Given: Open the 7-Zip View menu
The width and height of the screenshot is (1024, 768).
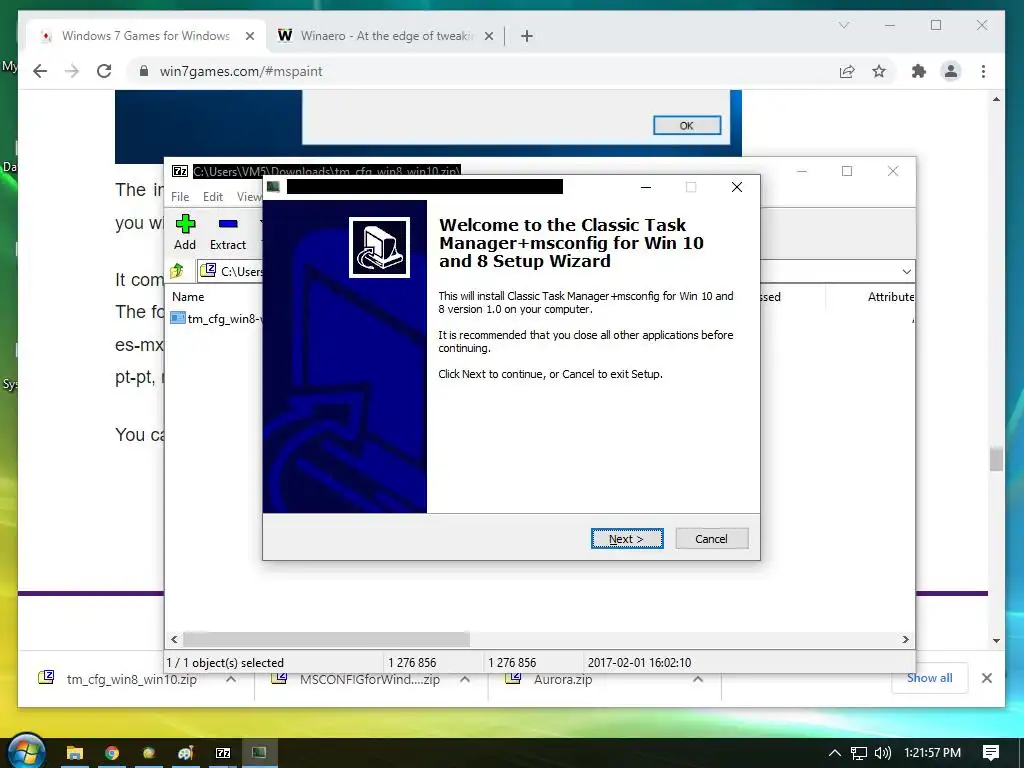Looking at the screenshot, I should coord(249,197).
